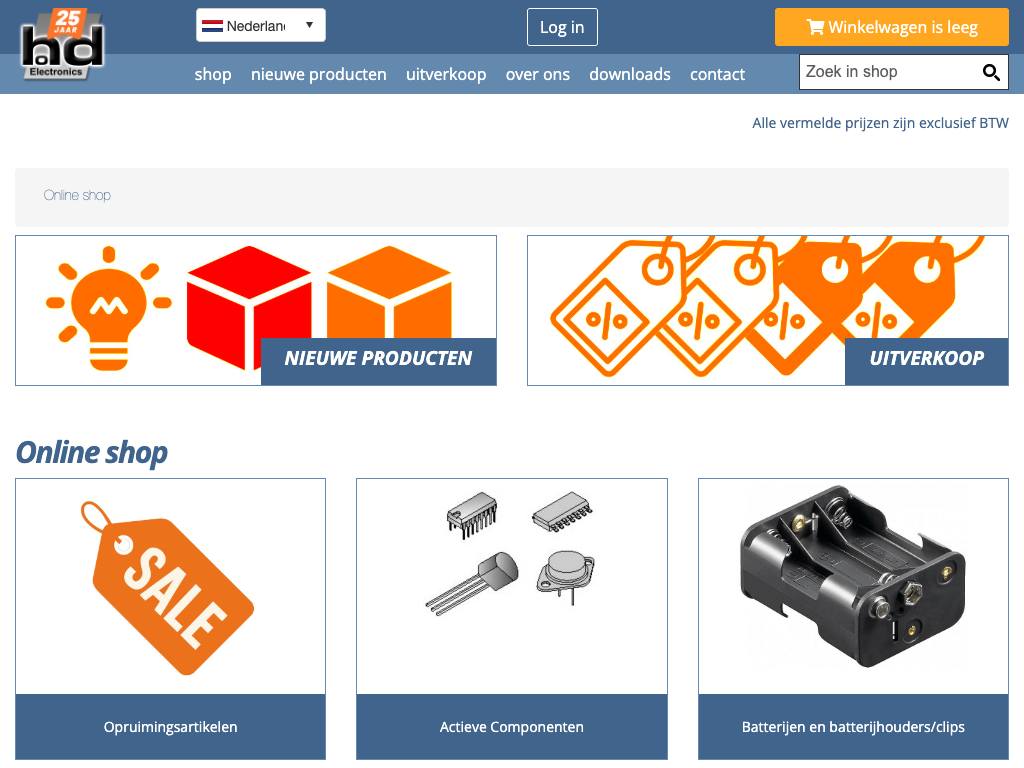The image size is (1024, 768).
Task: Open the downloads menu item
Action: [630, 74]
